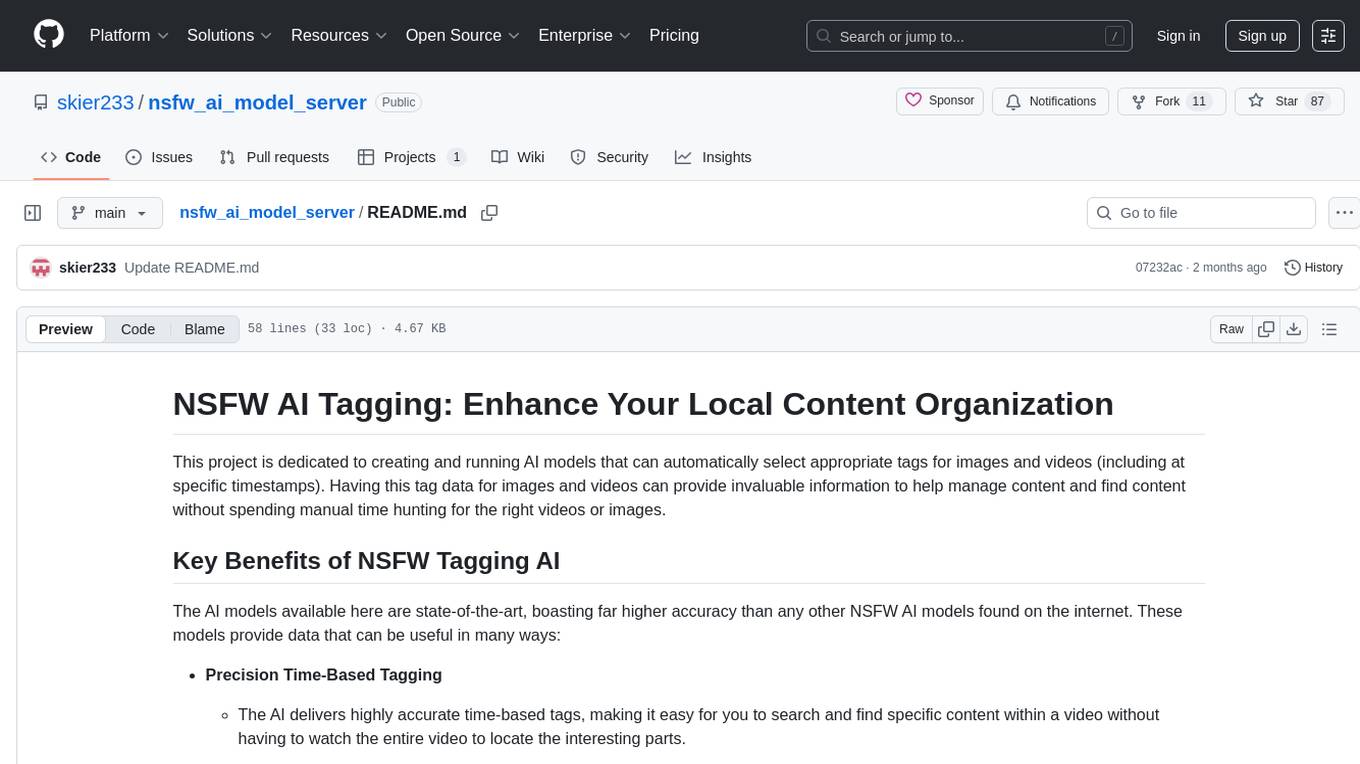Open the document outline icon
This screenshot has width=1360, height=764.
click(1329, 329)
